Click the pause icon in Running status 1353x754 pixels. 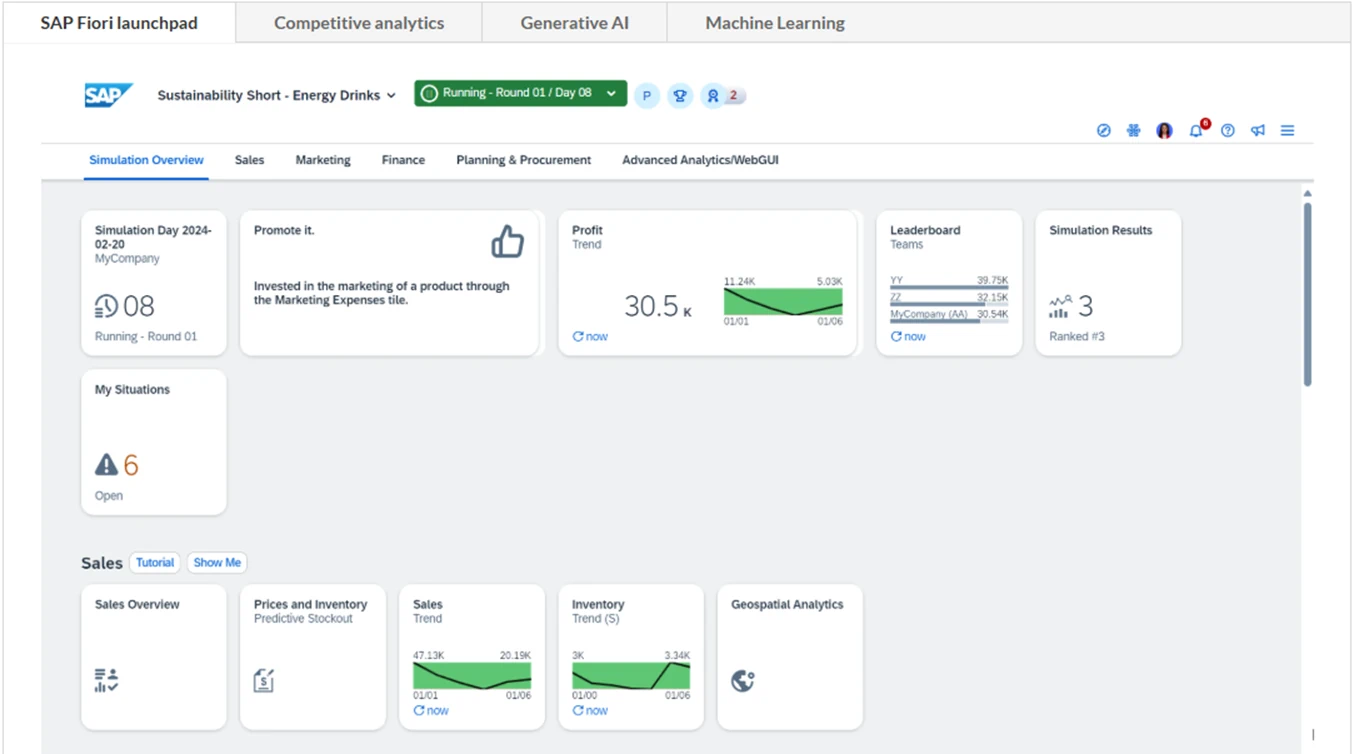point(429,93)
